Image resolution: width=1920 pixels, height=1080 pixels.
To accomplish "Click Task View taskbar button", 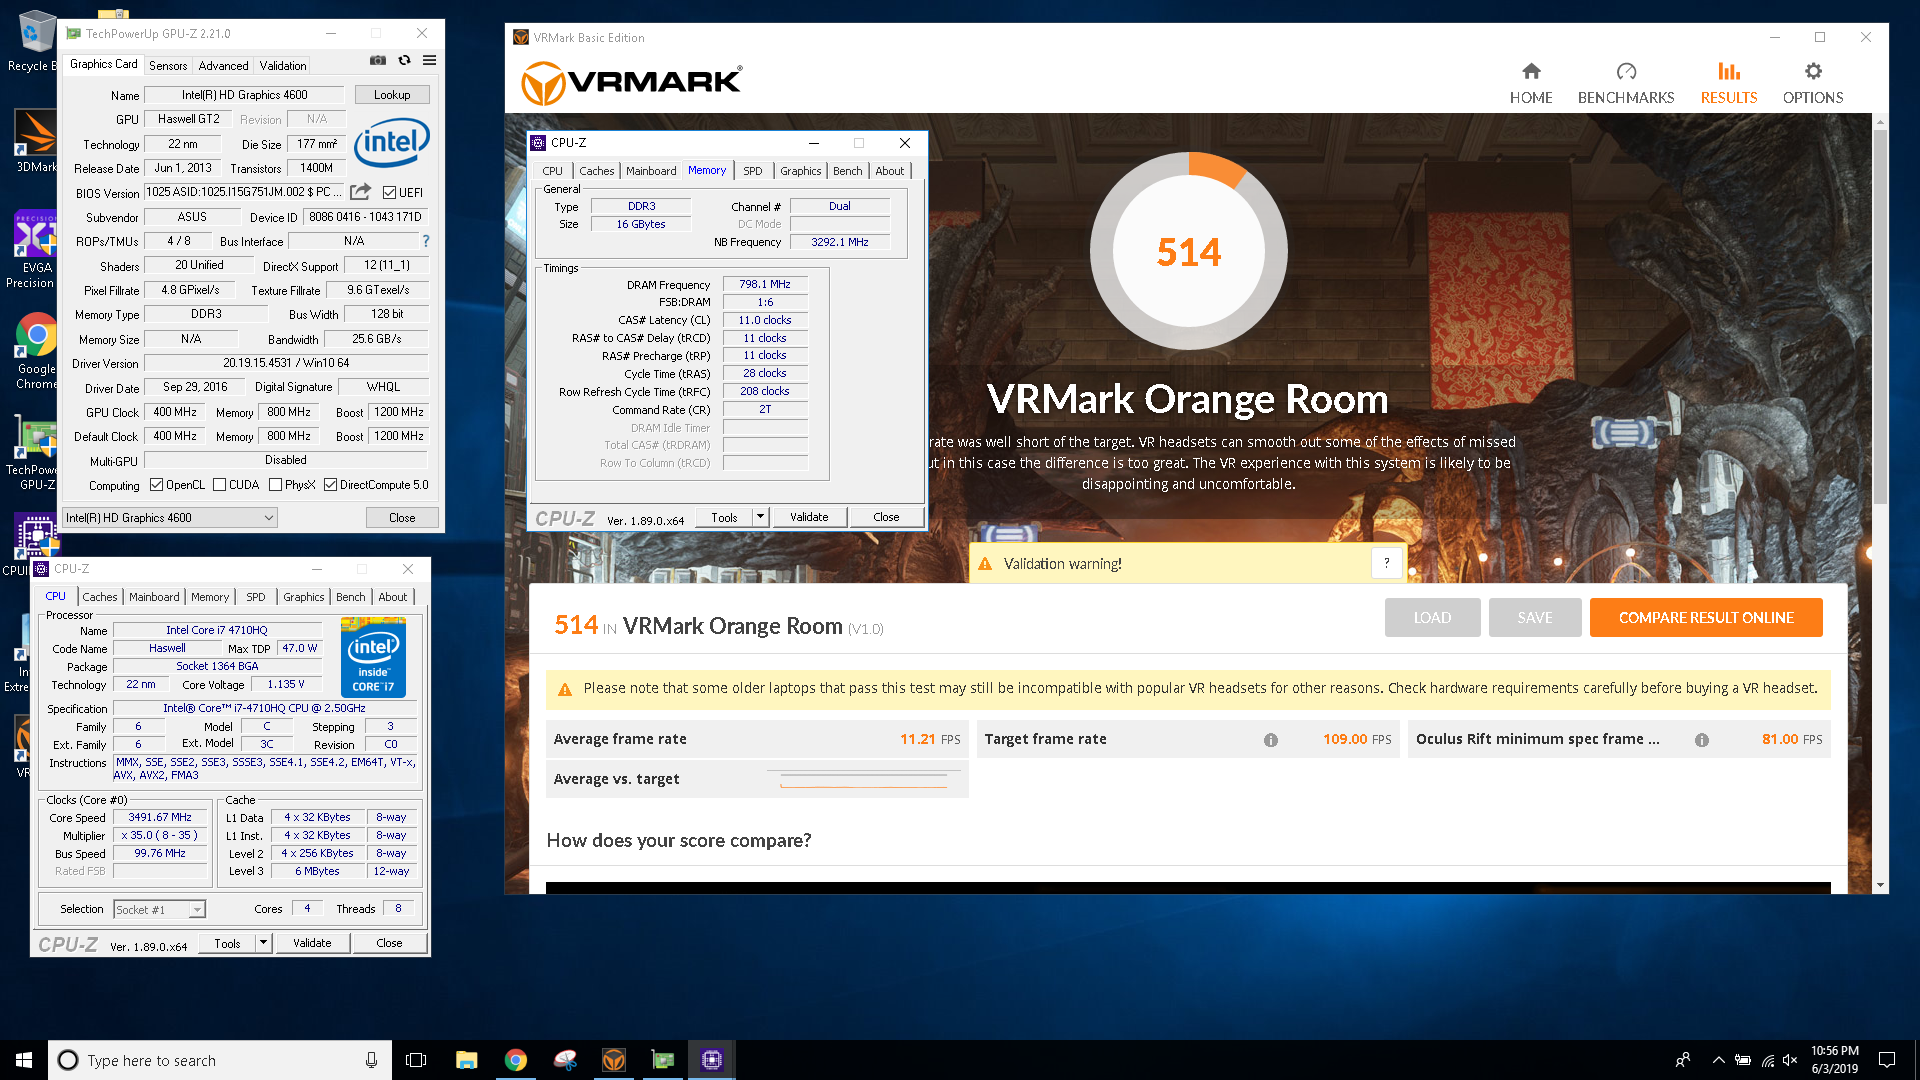I will pos(416,1060).
